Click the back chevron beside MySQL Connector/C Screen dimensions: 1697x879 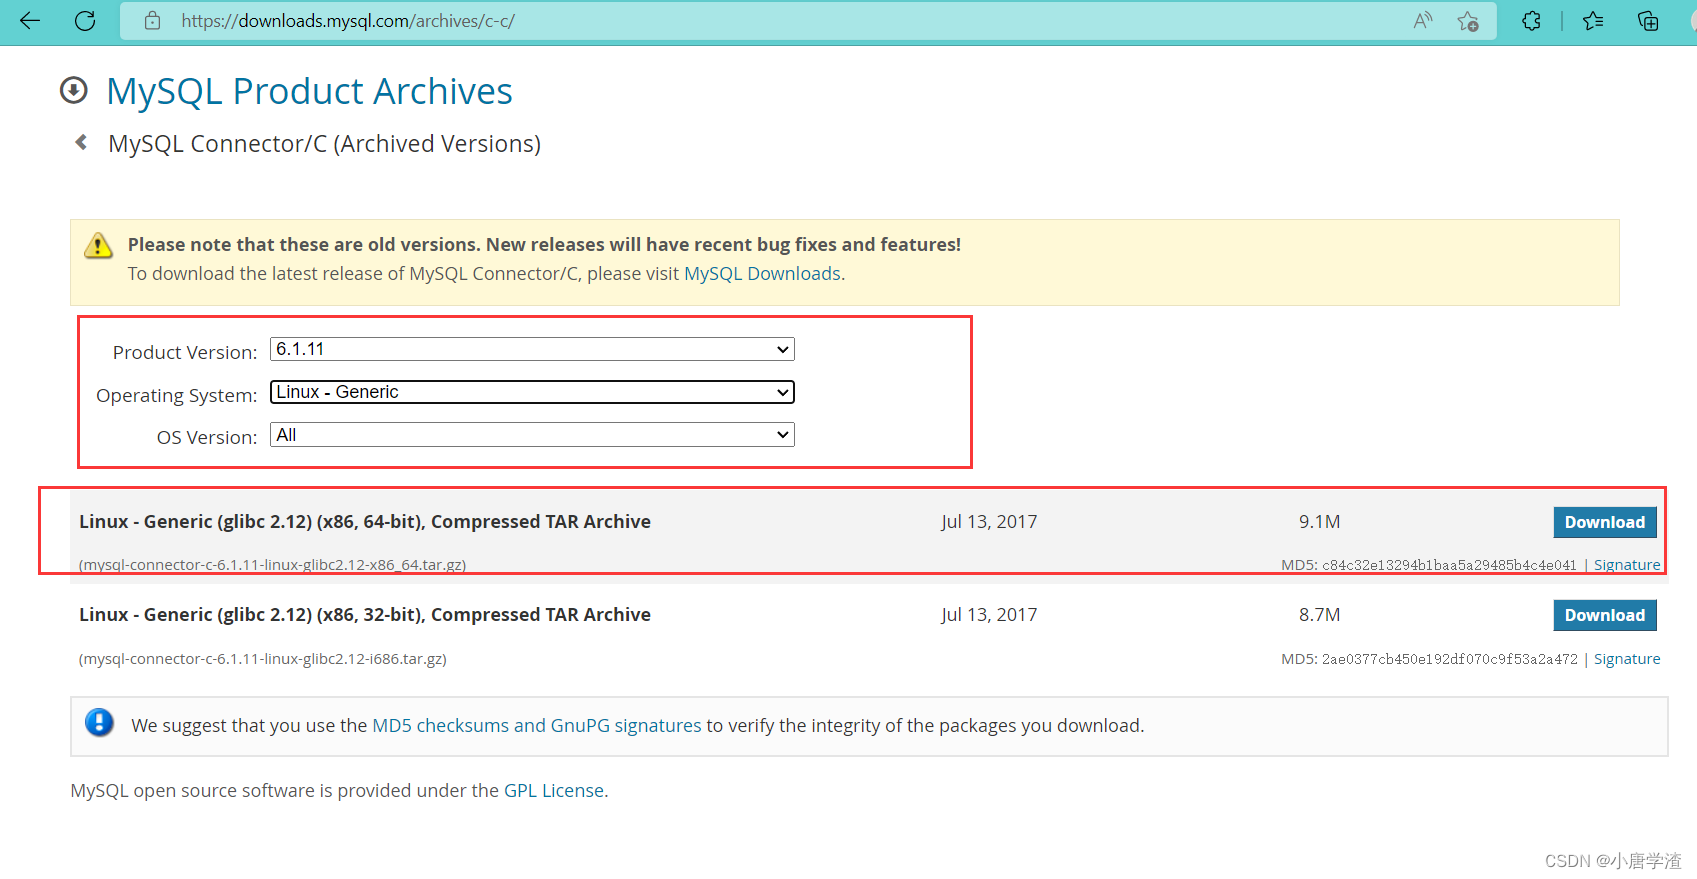click(x=82, y=143)
